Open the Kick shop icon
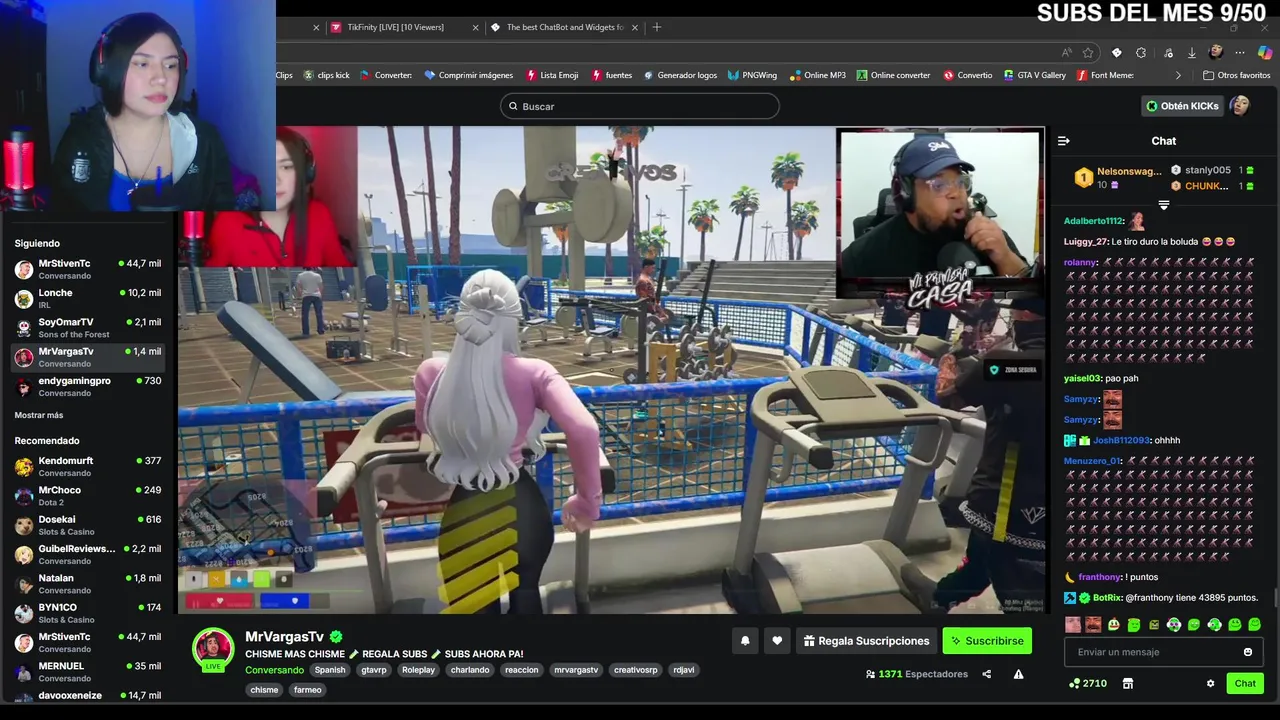Viewport: 1280px width, 720px height. pyautogui.click(x=1127, y=684)
